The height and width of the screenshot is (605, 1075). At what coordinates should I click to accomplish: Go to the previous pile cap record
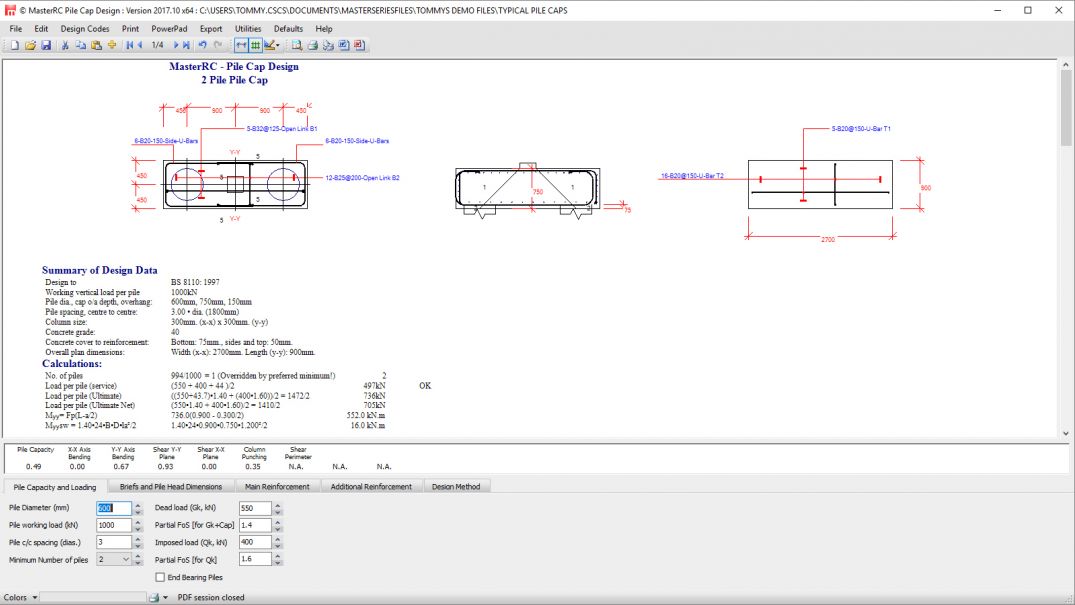point(140,45)
